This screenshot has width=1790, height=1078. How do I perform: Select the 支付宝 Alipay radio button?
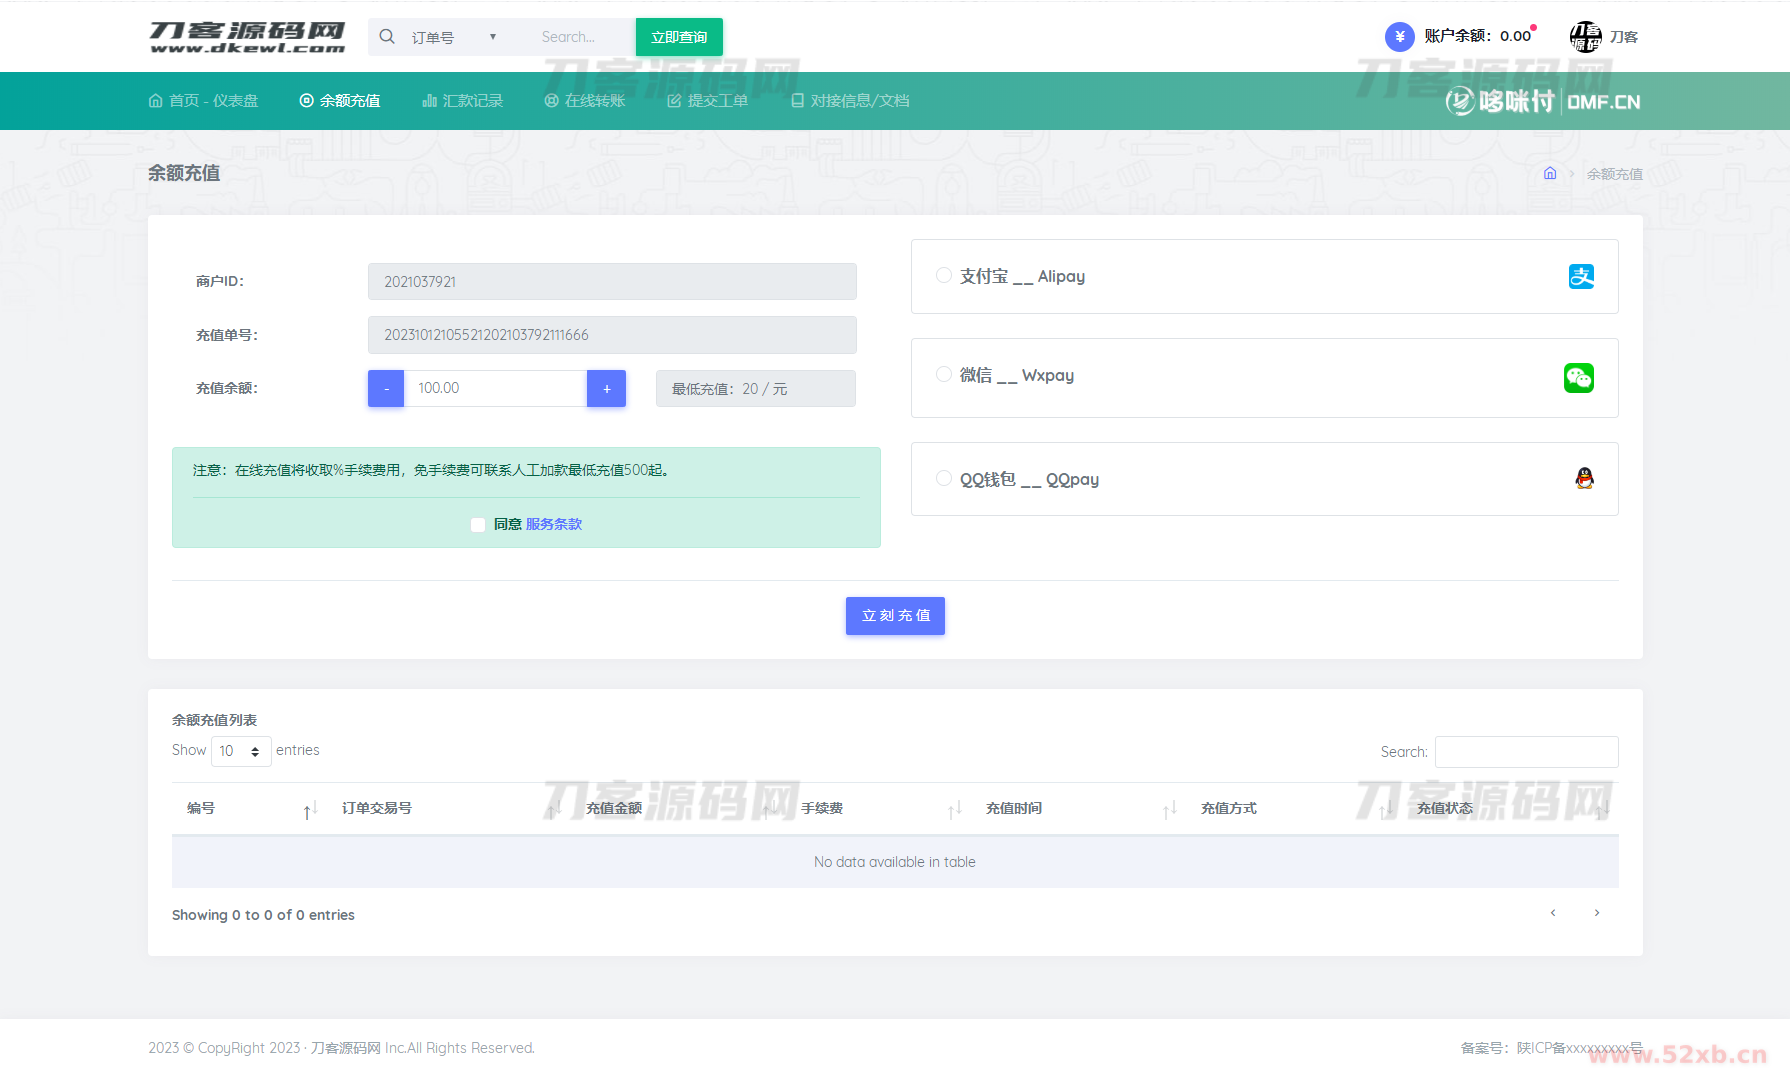[943, 275]
